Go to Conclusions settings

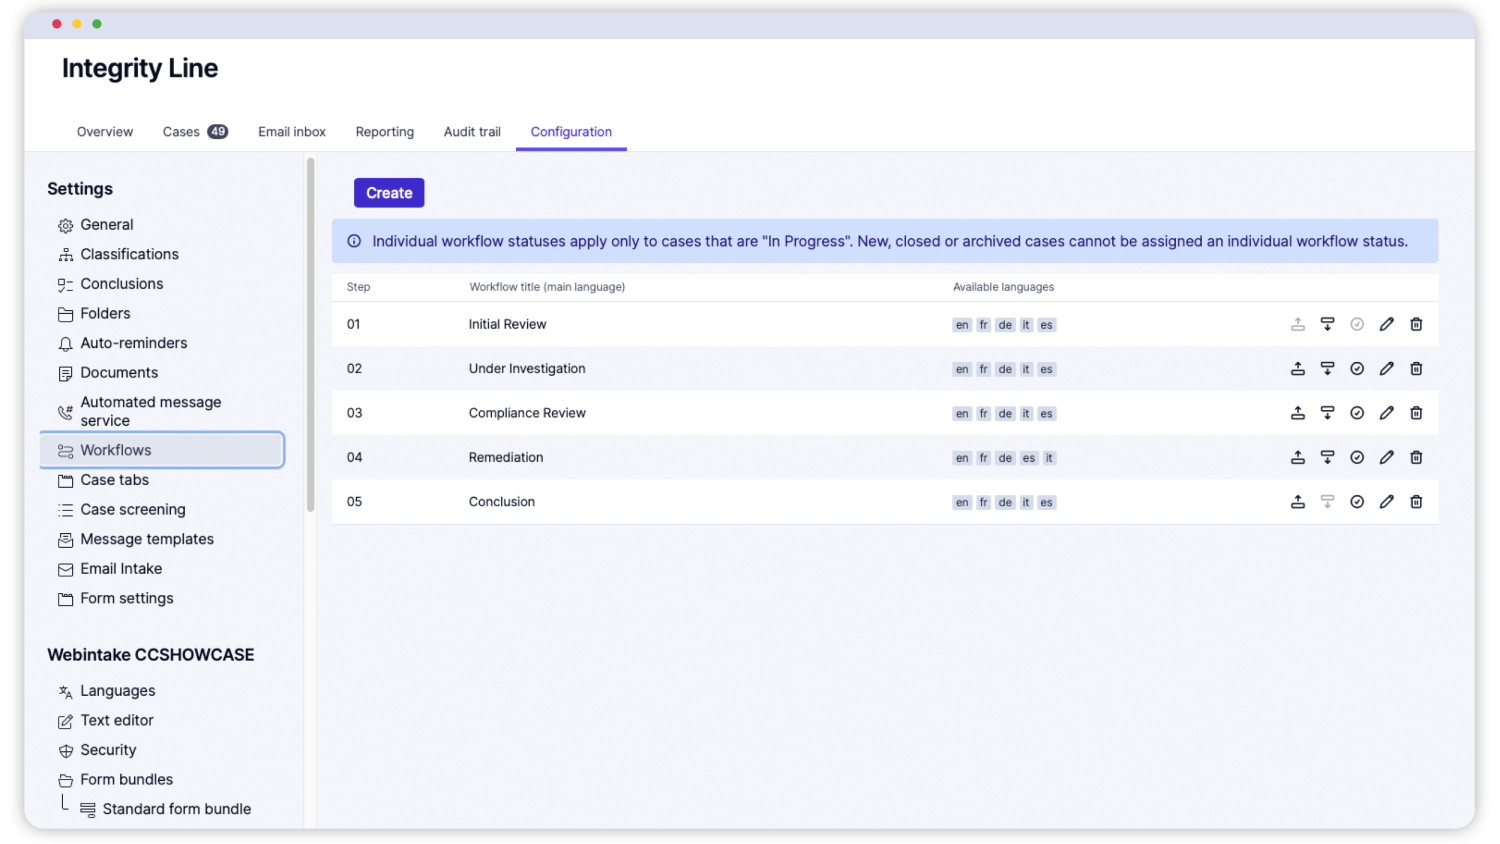[x=122, y=284]
